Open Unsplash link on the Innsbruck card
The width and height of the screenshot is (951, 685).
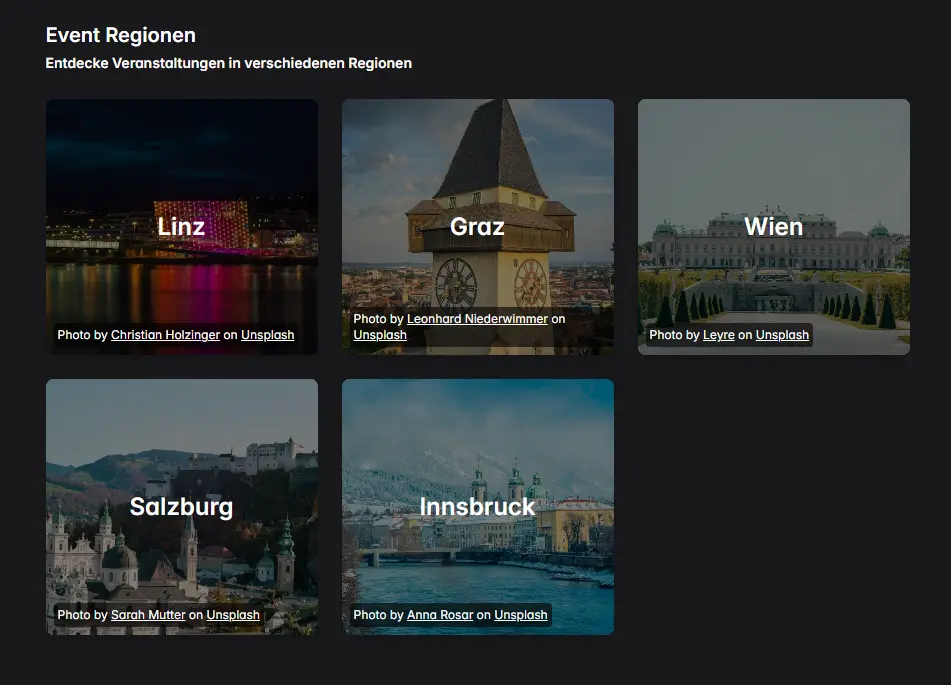coord(520,615)
